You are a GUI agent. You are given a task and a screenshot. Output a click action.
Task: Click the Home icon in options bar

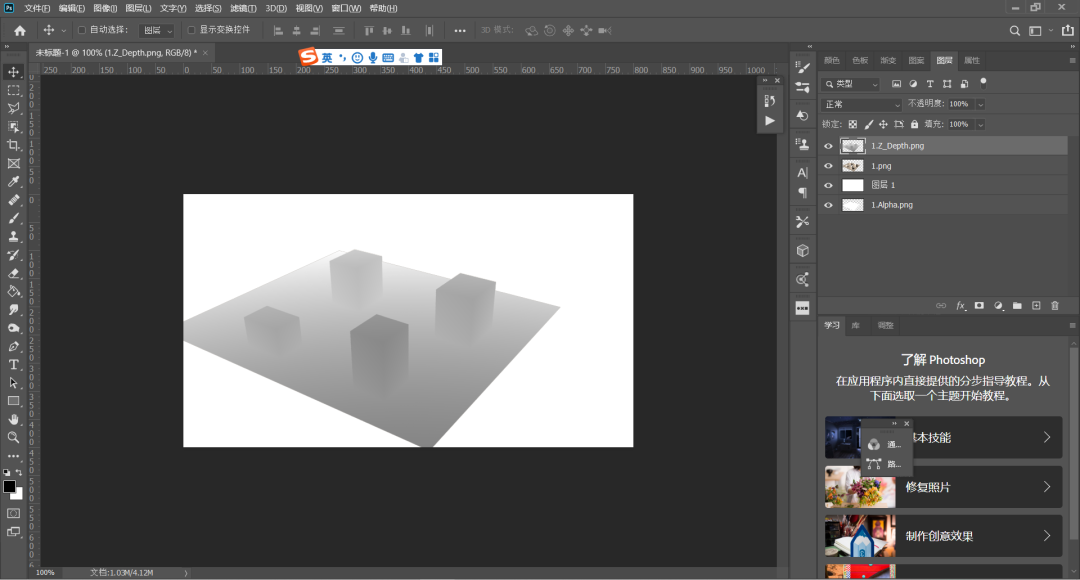pos(20,30)
